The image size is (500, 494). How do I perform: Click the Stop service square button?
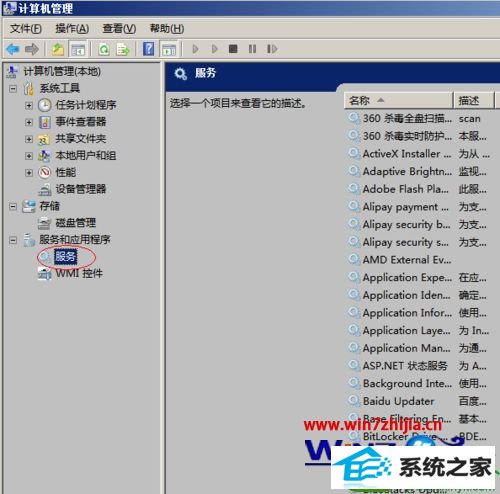point(233,49)
